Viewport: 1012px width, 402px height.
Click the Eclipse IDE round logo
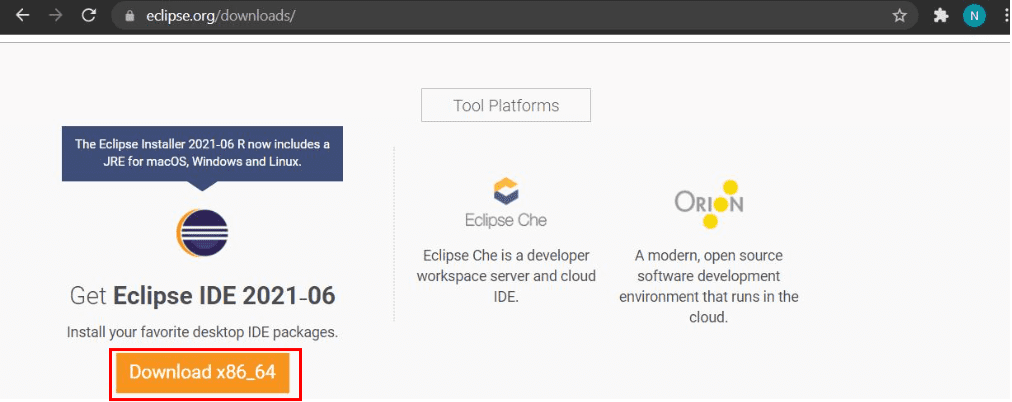coord(202,233)
